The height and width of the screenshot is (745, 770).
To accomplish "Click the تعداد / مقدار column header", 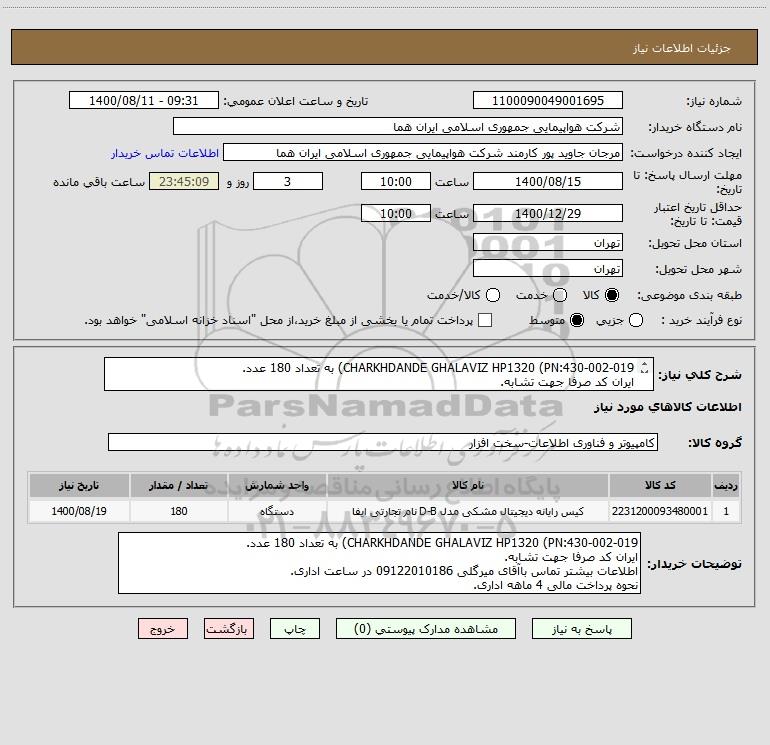I will pos(179,485).
